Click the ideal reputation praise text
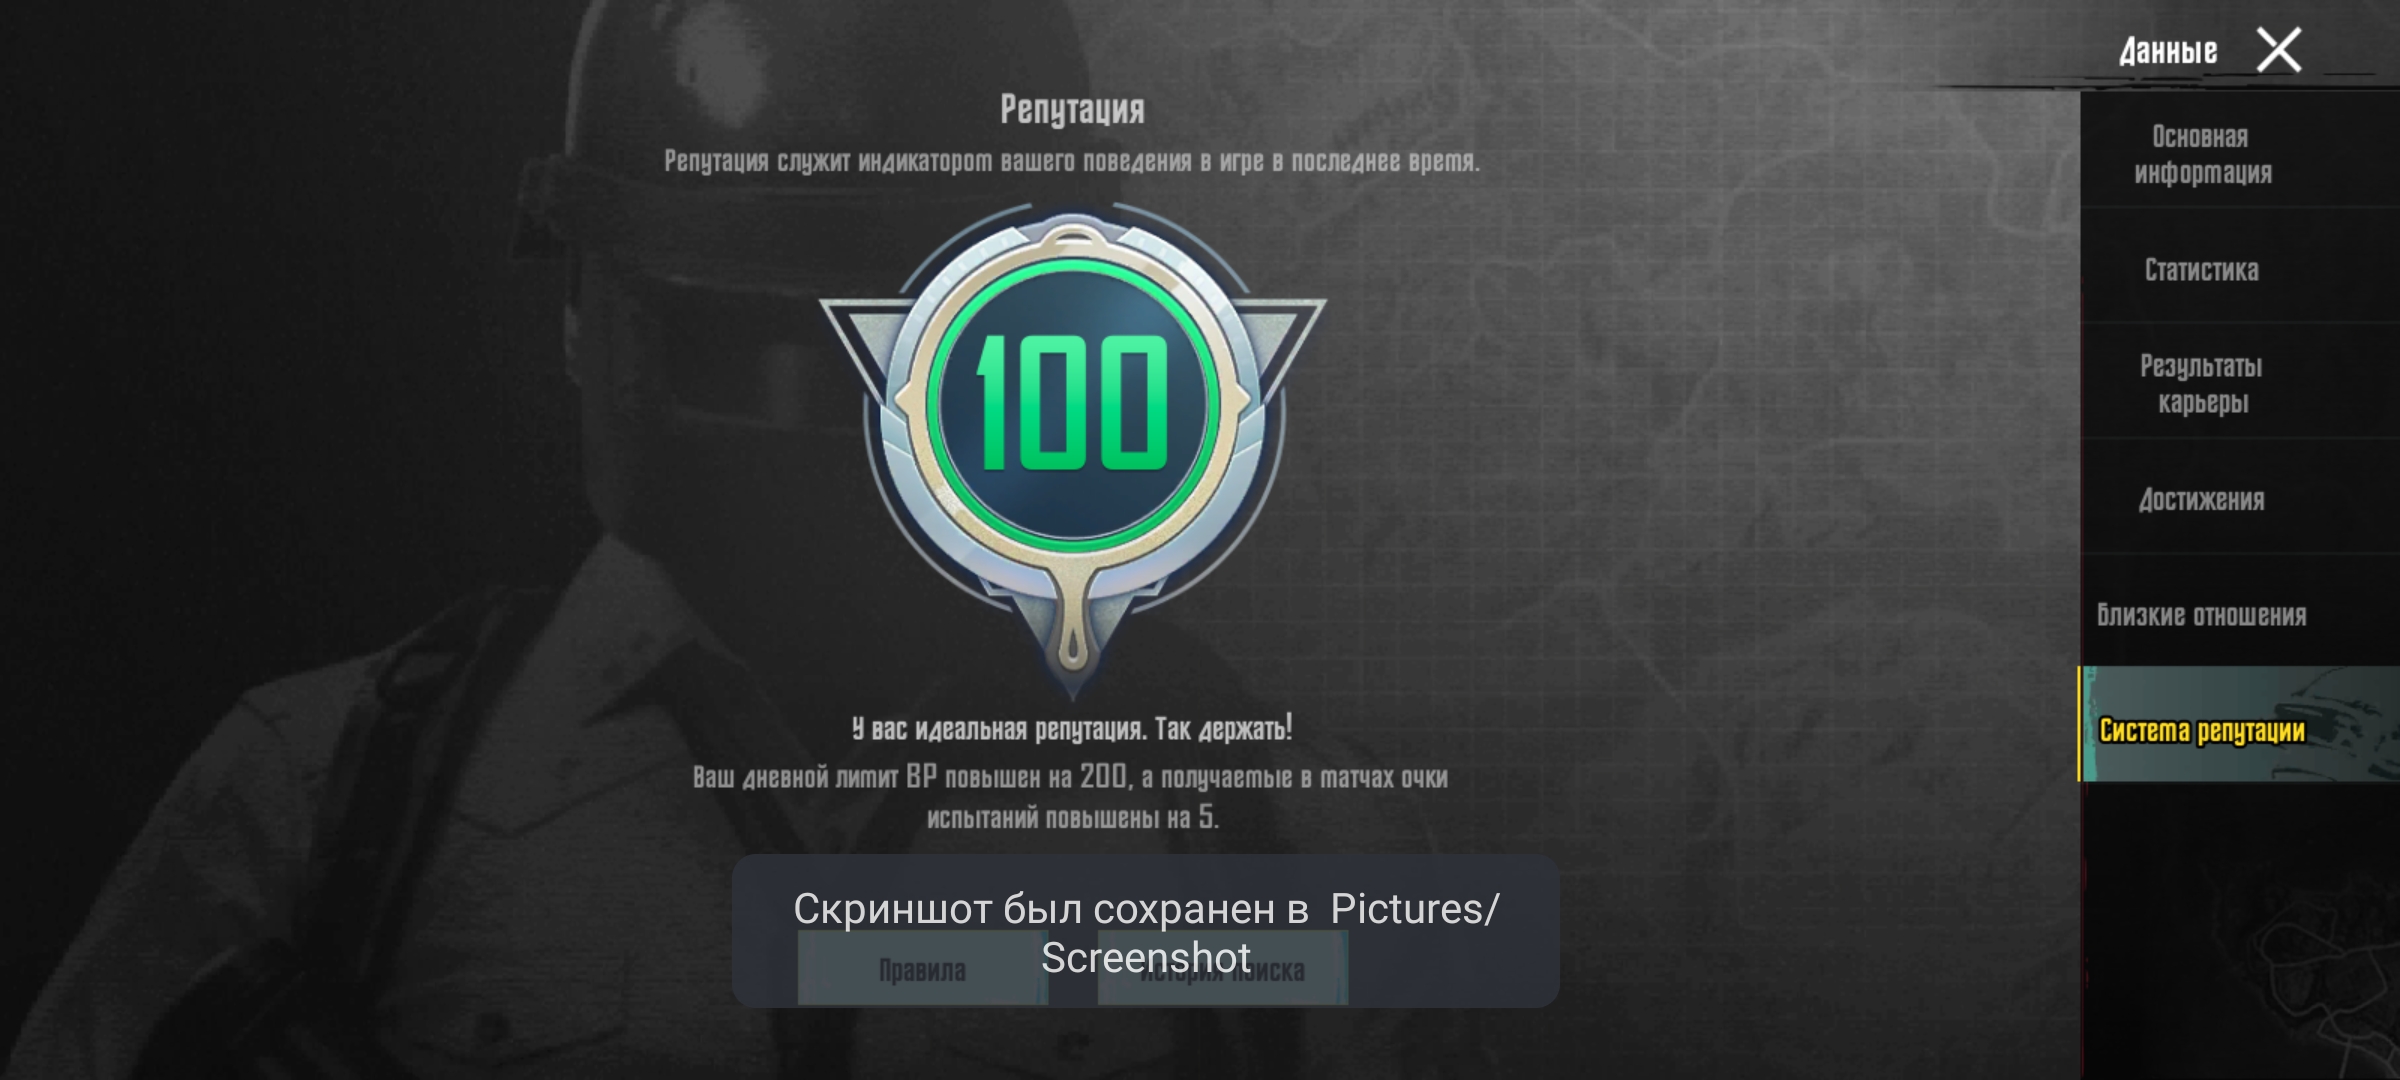 pos(1072,729)
